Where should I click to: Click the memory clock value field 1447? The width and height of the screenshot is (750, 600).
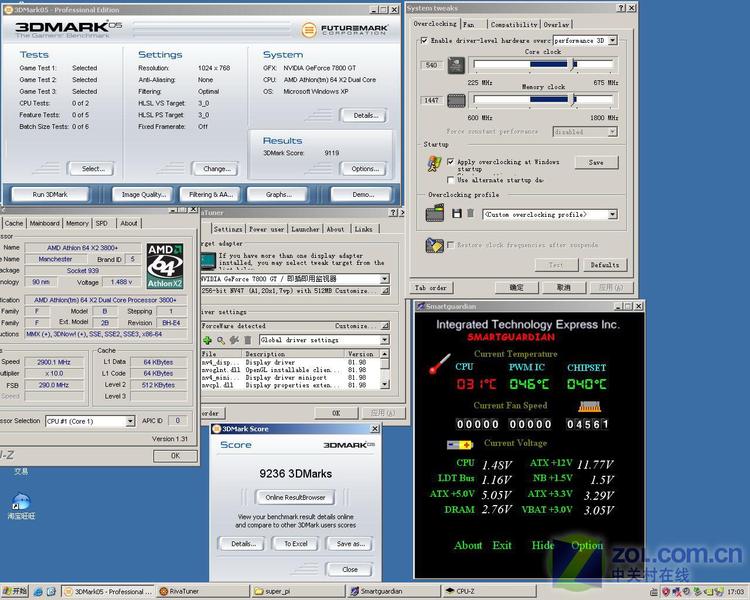pyautogui.click(x=431, y=100)
